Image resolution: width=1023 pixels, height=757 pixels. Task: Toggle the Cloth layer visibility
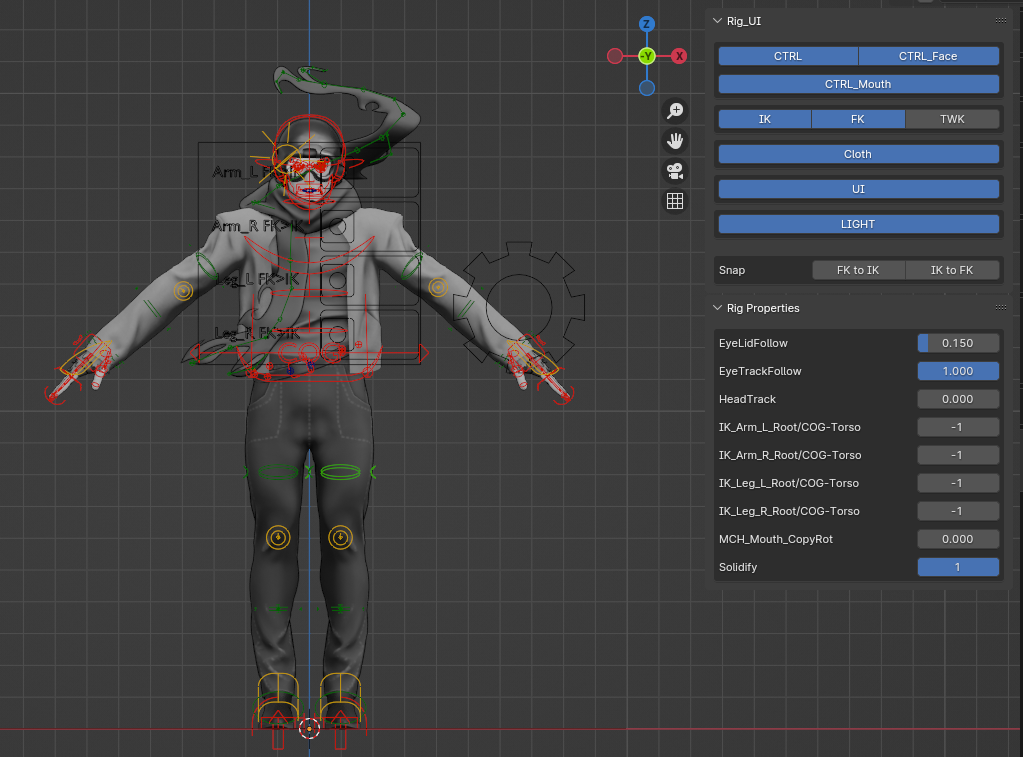pyautogui.click(x=859, y=154)
